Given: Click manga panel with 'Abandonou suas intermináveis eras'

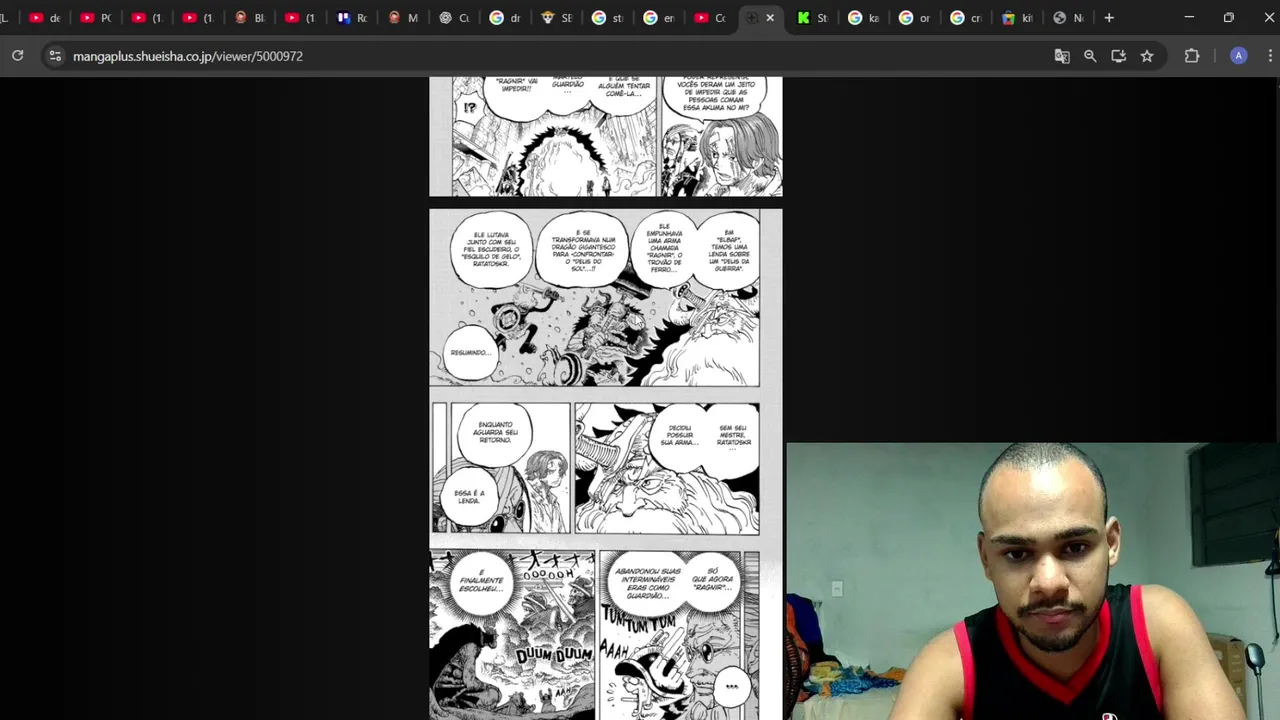Looking at the screenshot, I should (670, 635).
